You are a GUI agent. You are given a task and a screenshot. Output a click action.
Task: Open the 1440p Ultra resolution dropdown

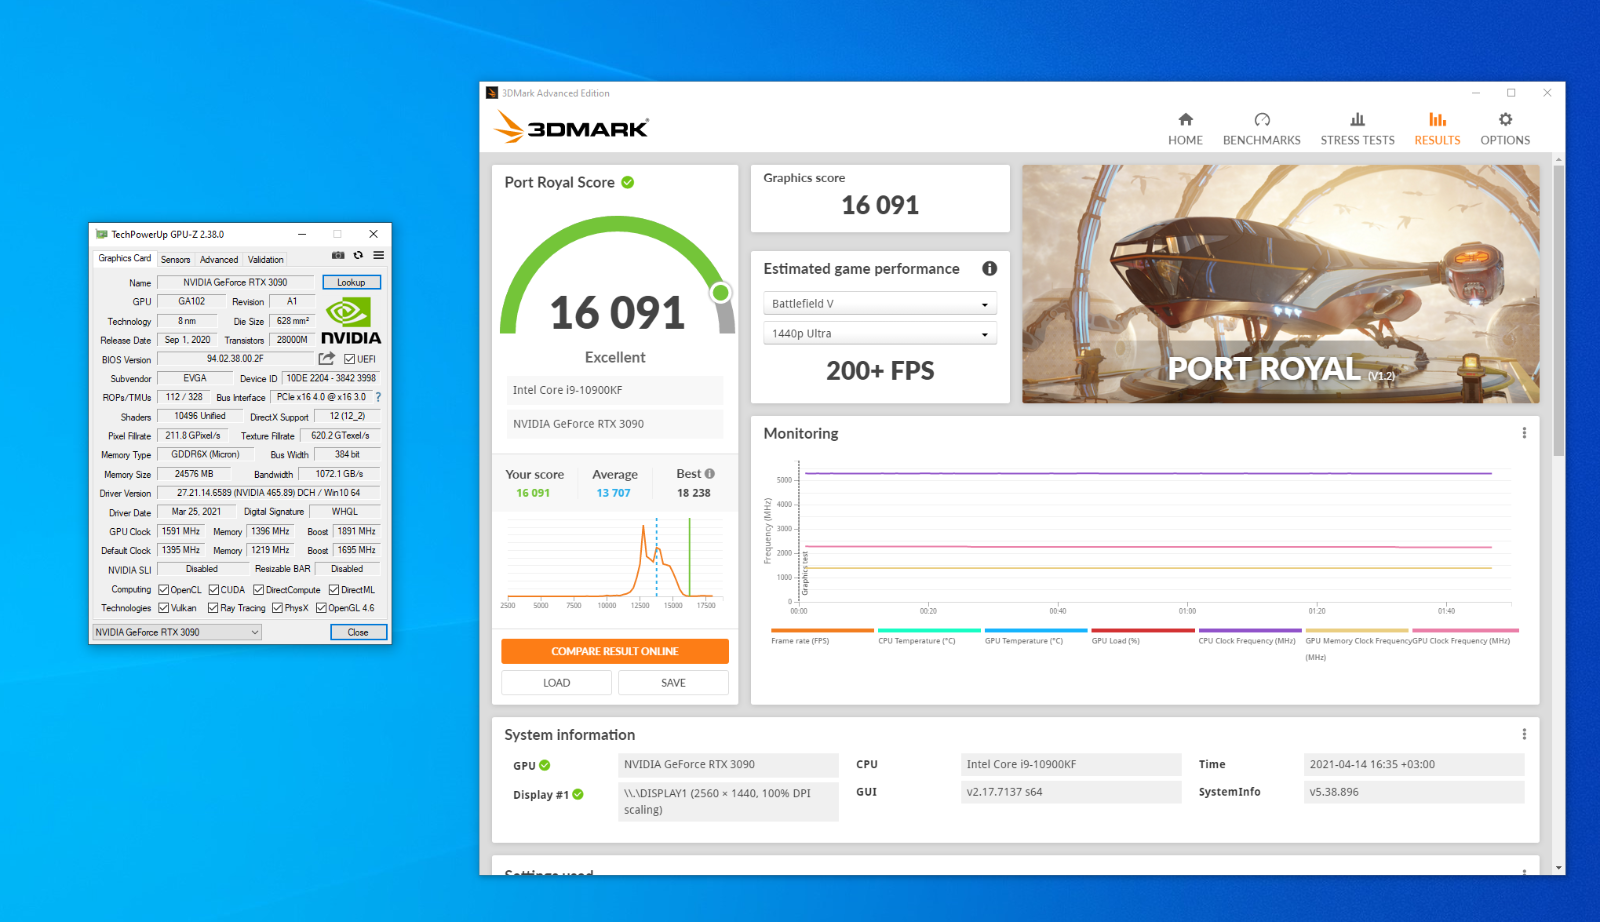[x=880, y=334]
